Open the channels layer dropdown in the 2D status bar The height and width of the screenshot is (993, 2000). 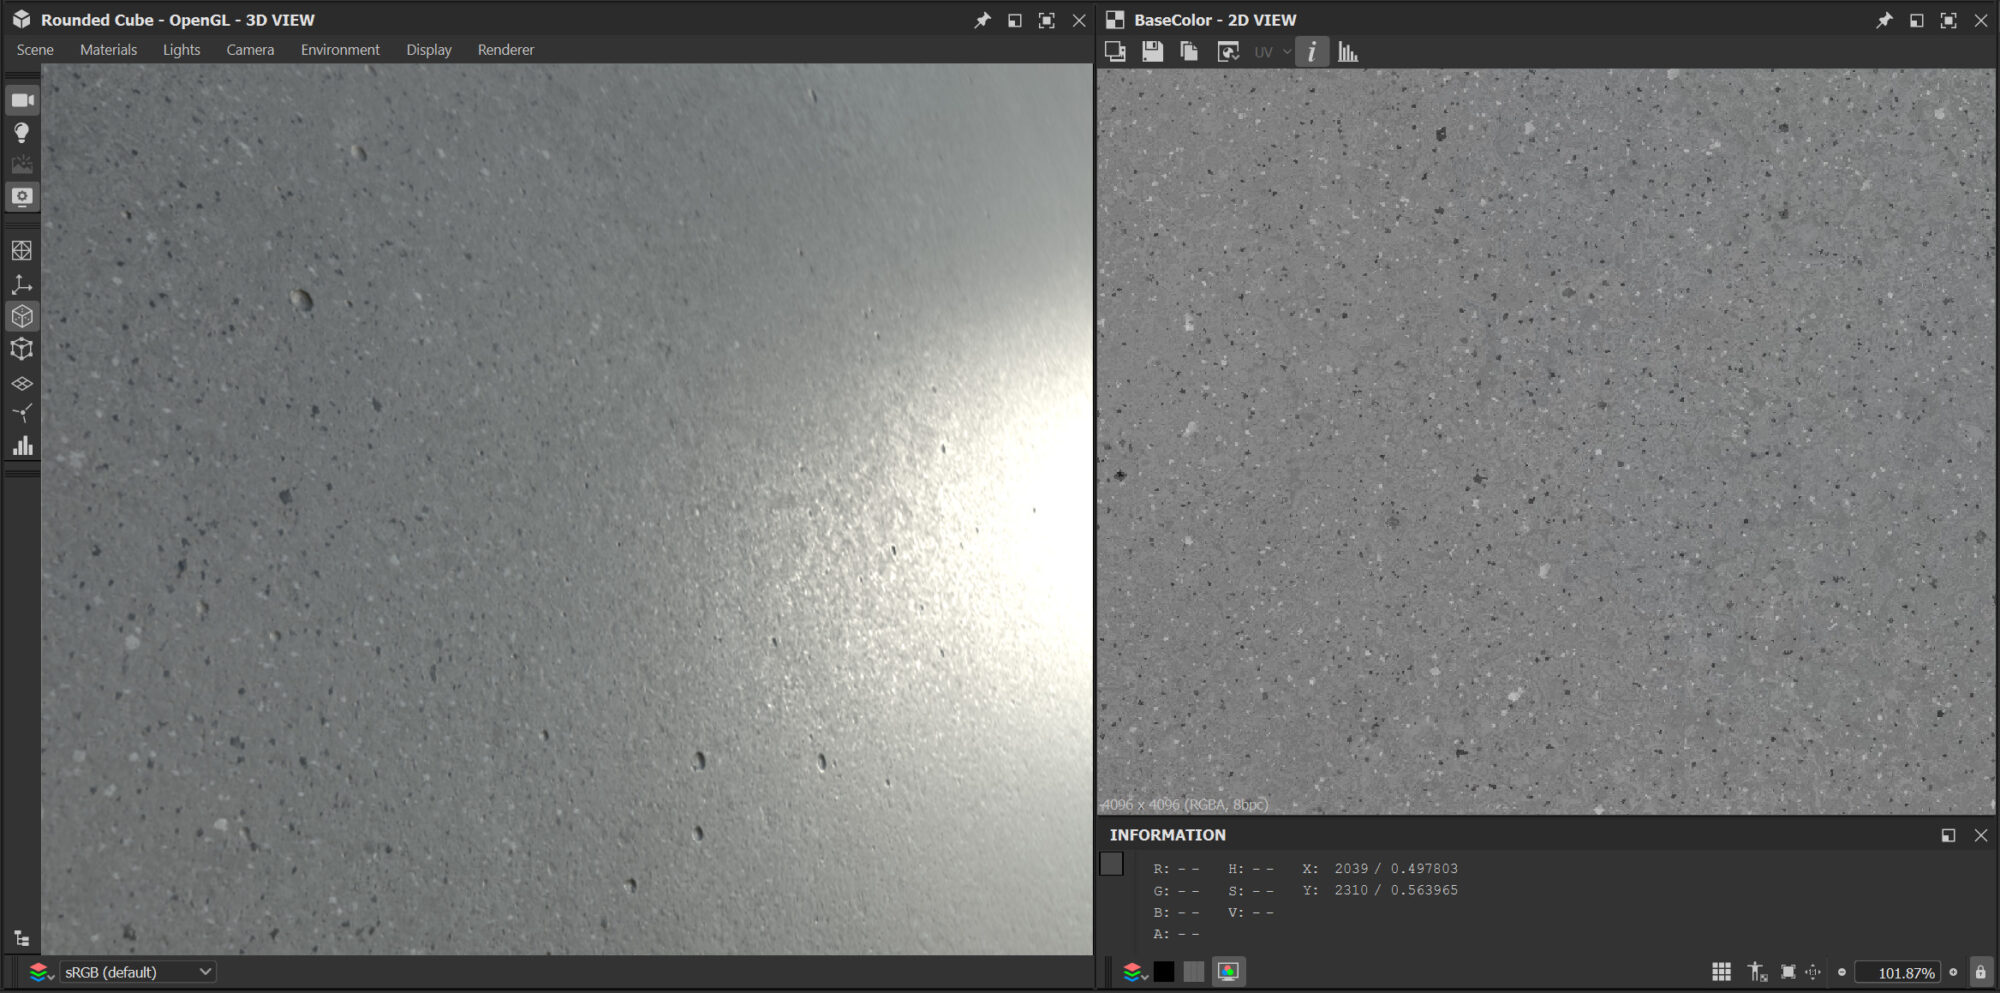1134,971
